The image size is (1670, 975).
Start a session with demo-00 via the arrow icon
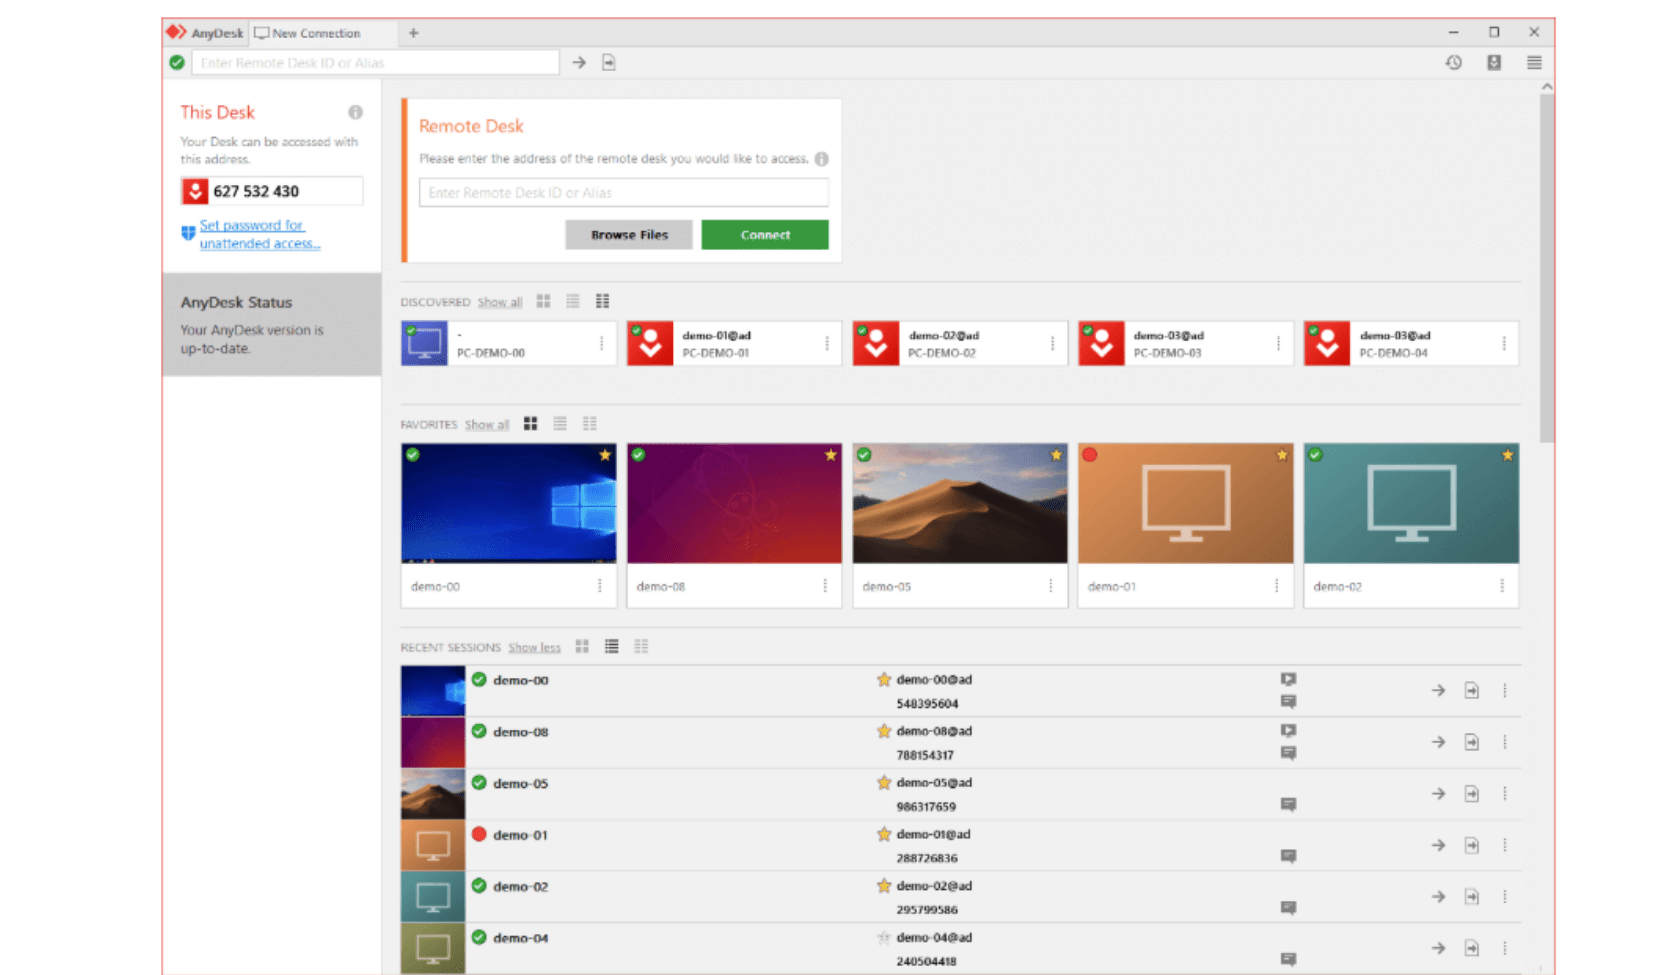point(1438,690)
